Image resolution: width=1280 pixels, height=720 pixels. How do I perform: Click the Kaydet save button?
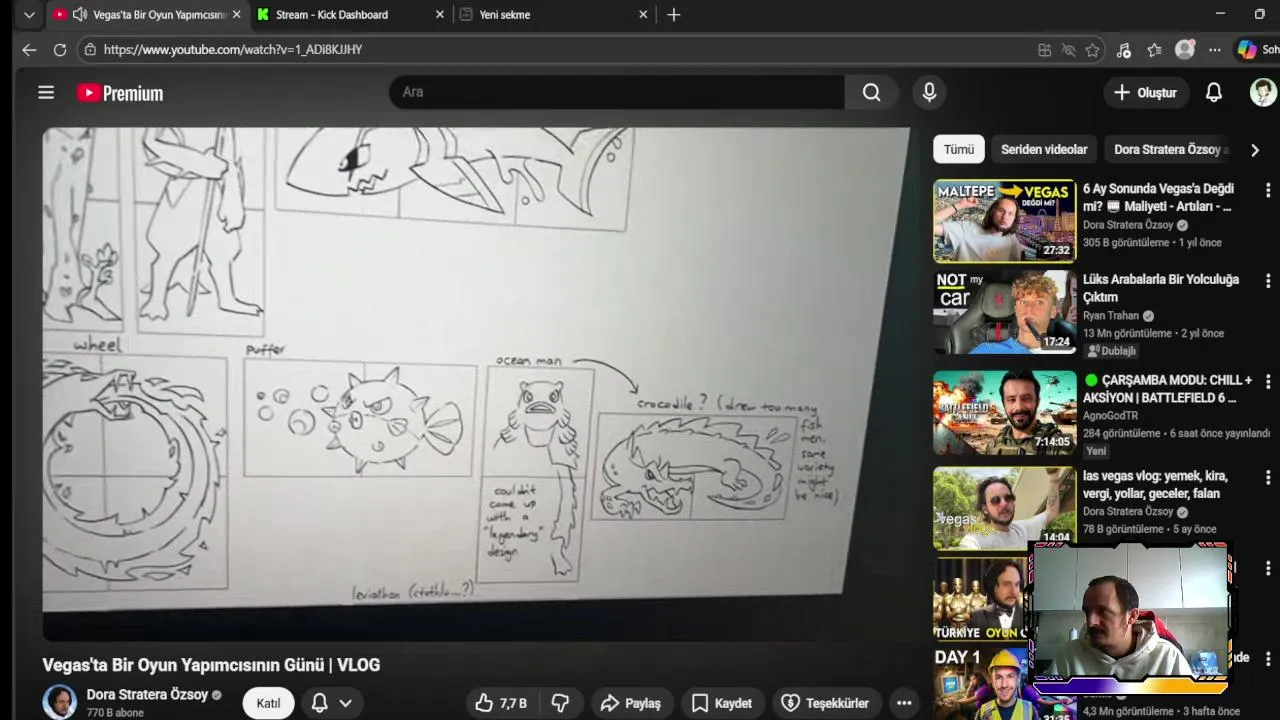tap(722, 703)
